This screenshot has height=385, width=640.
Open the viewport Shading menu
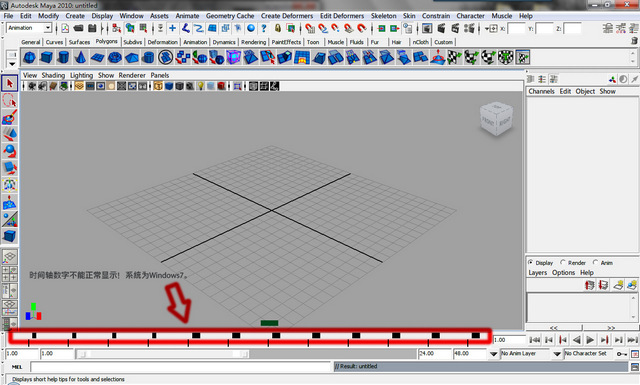[53, 75]
